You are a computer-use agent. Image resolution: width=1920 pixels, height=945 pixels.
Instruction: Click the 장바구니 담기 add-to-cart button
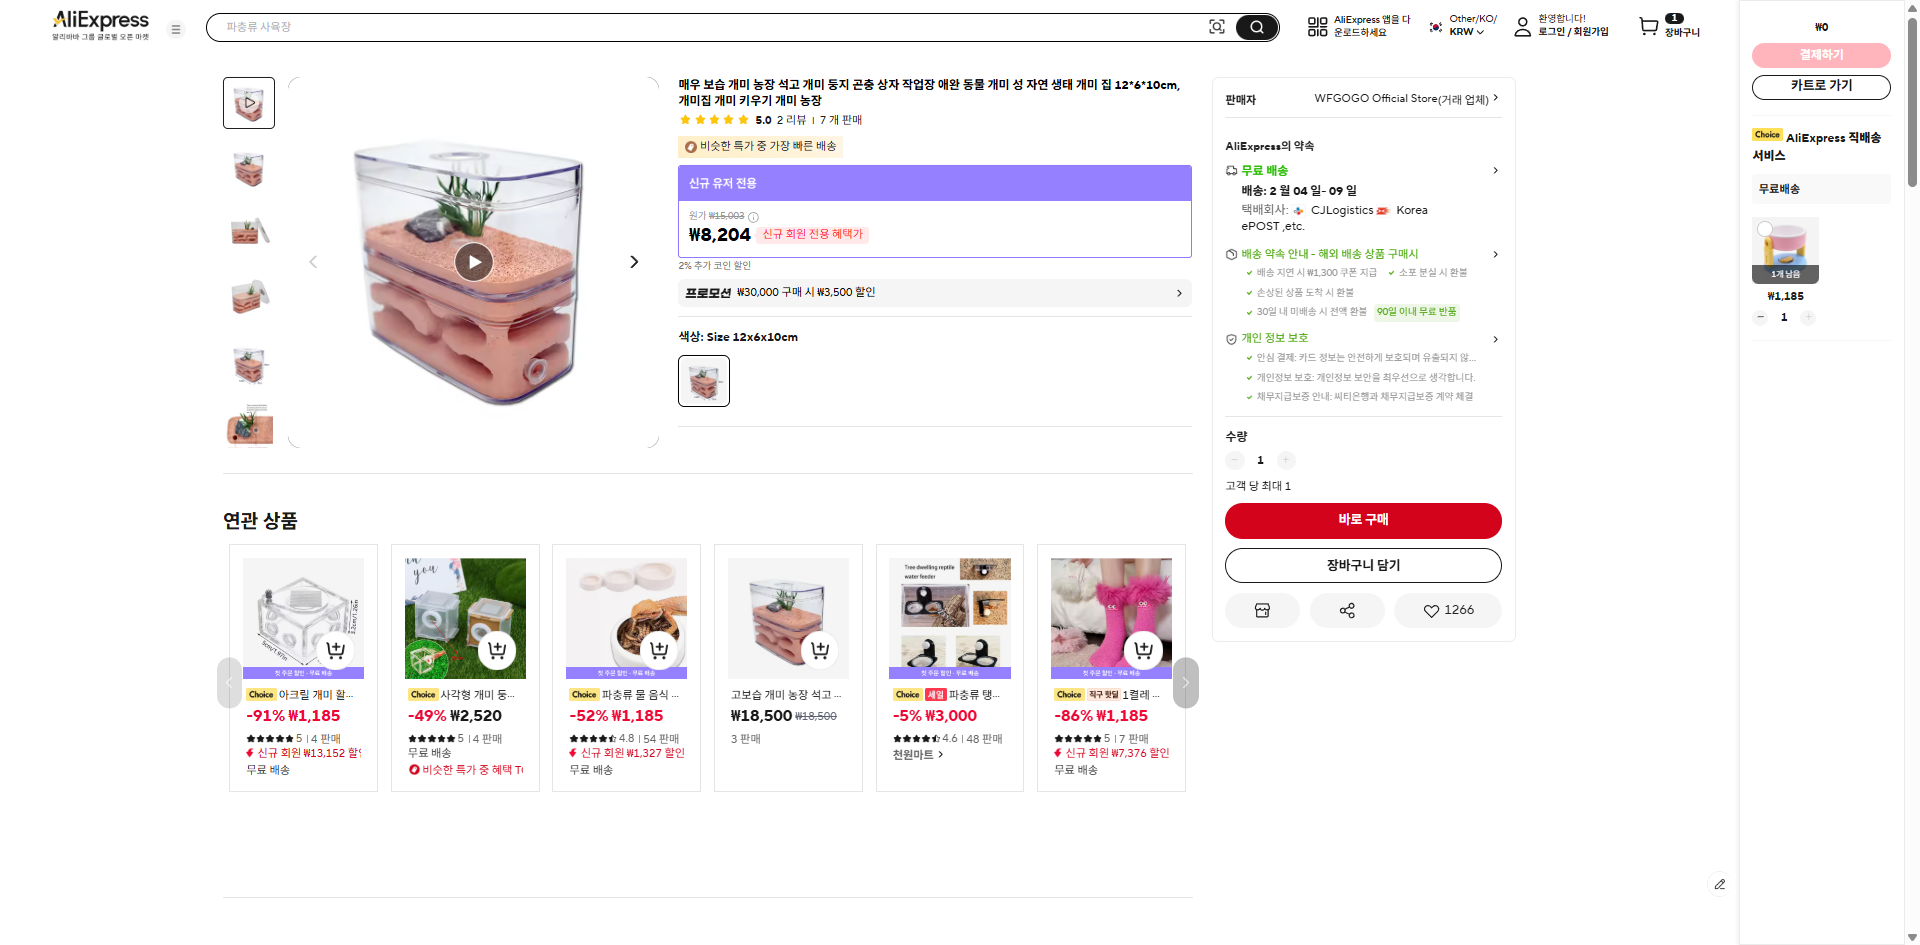point(1363,565)
